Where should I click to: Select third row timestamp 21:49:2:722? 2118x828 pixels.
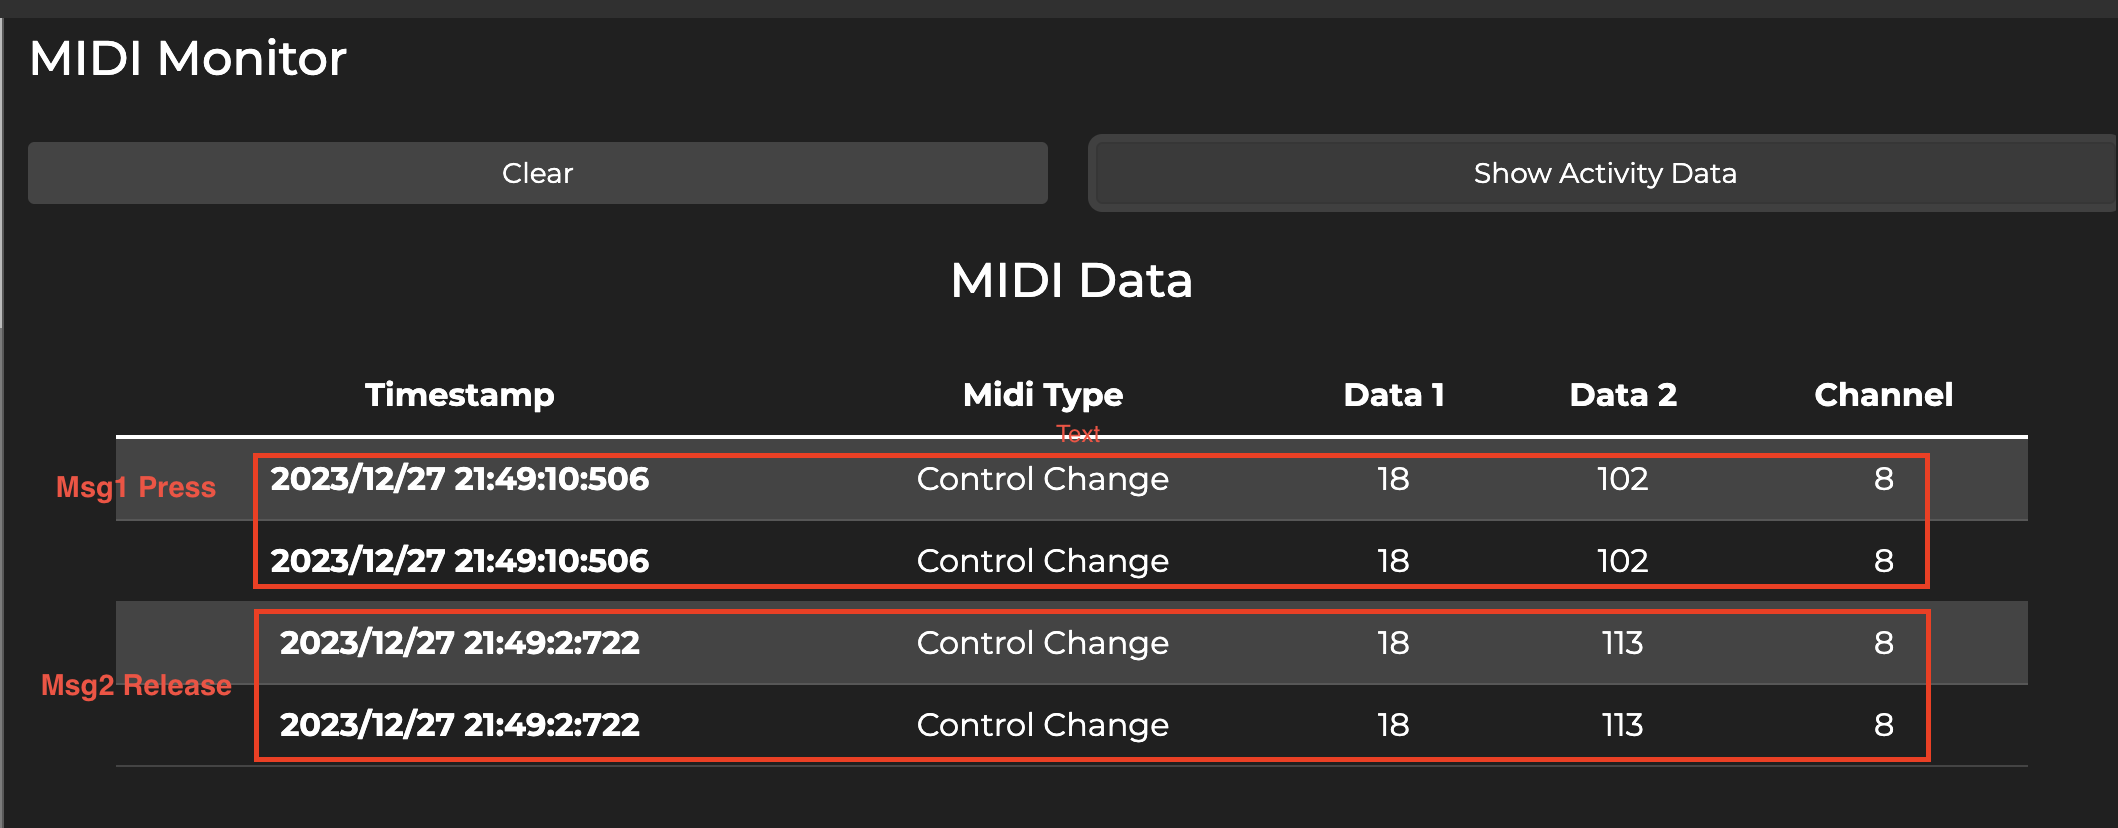(460, 643)
